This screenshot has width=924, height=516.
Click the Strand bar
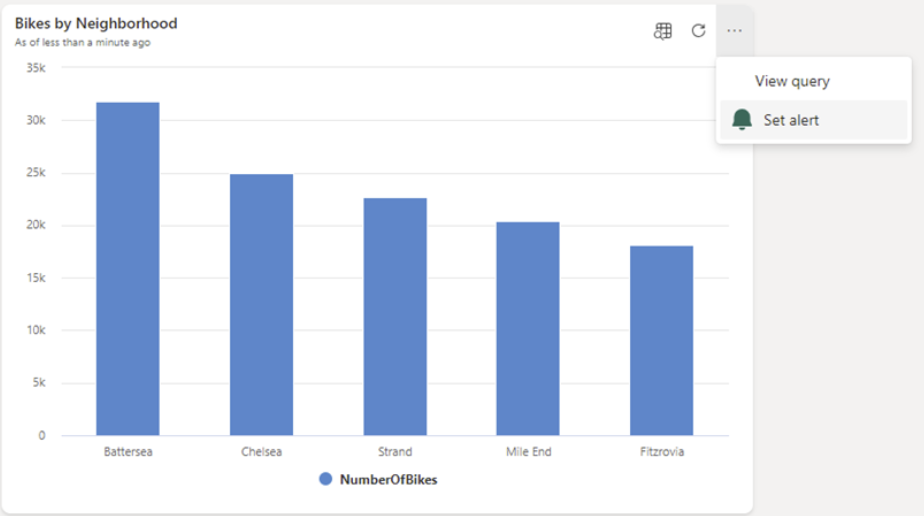pyautogui.click(x=395, y=316)
